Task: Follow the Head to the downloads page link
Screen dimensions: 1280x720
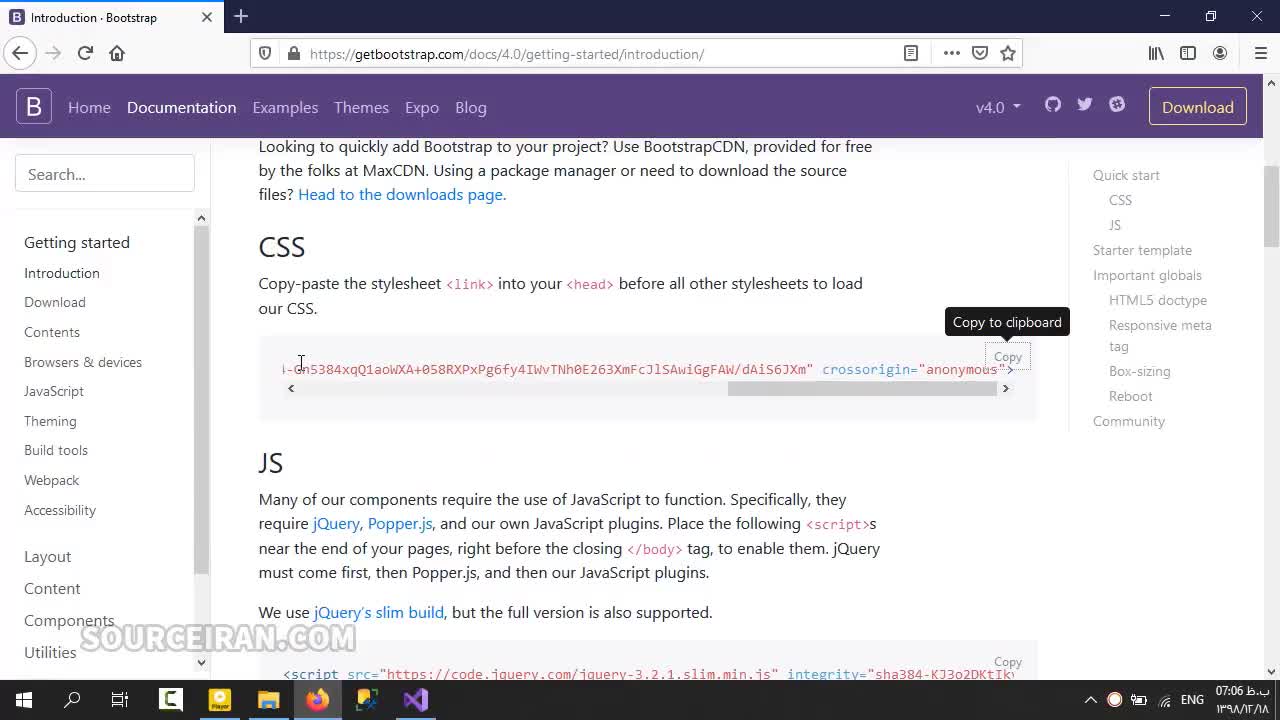Action: (400, 194)
